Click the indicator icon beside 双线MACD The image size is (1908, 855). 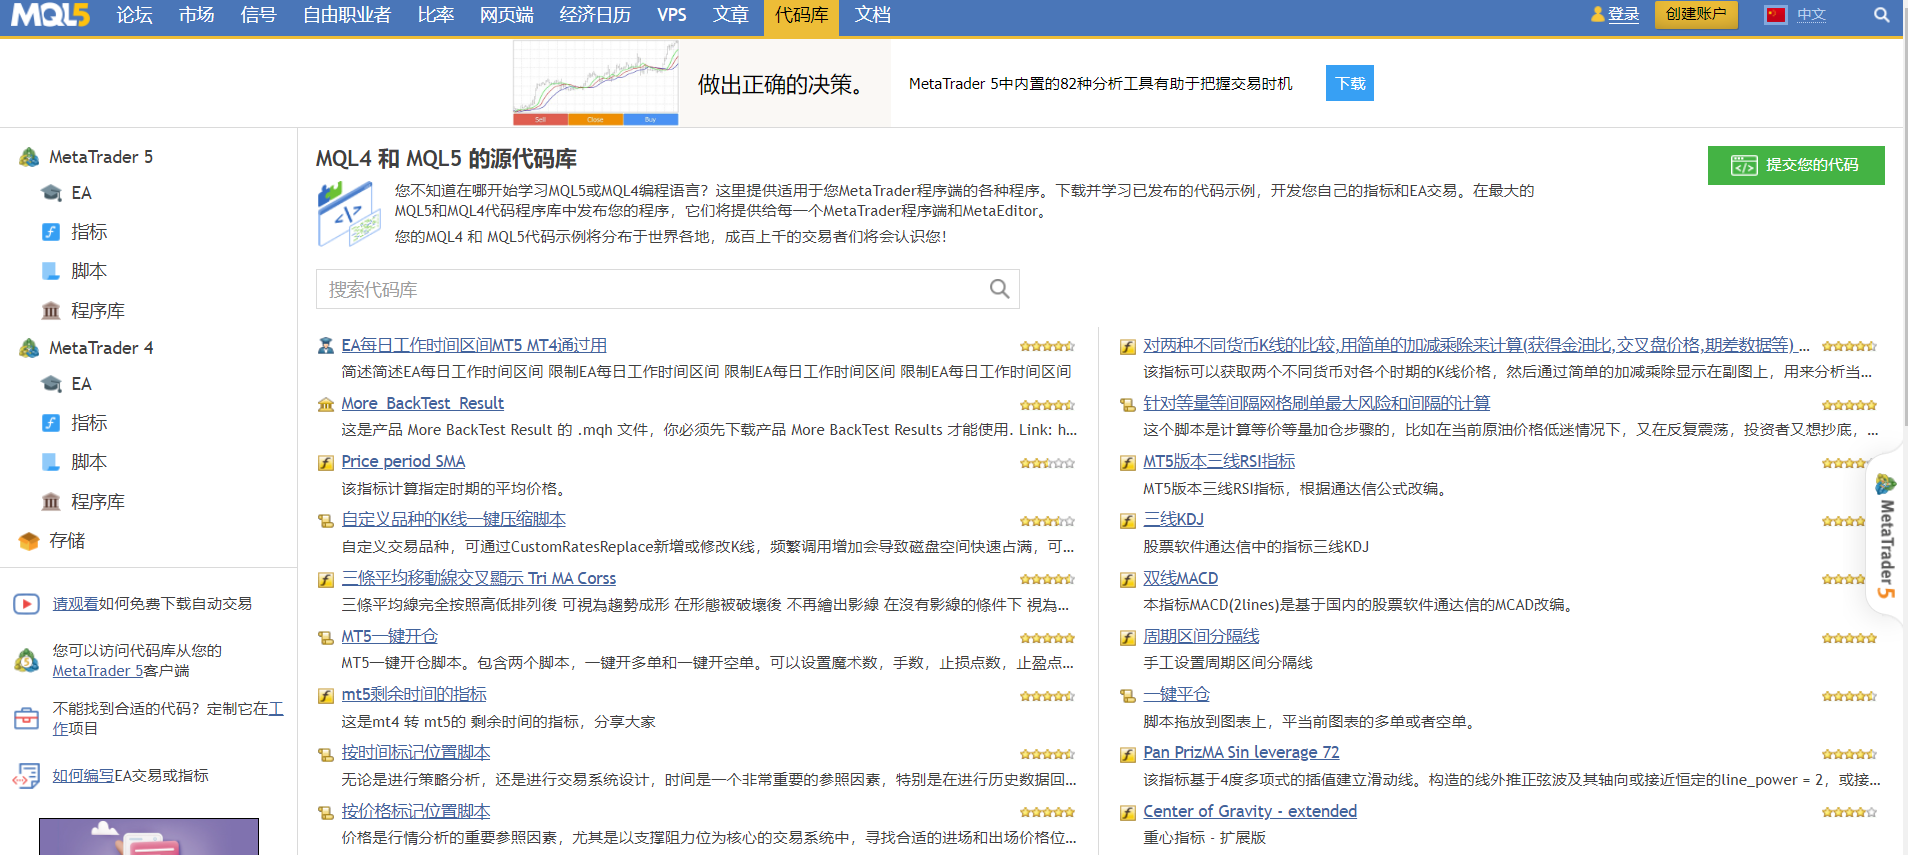coord(1127,579)
